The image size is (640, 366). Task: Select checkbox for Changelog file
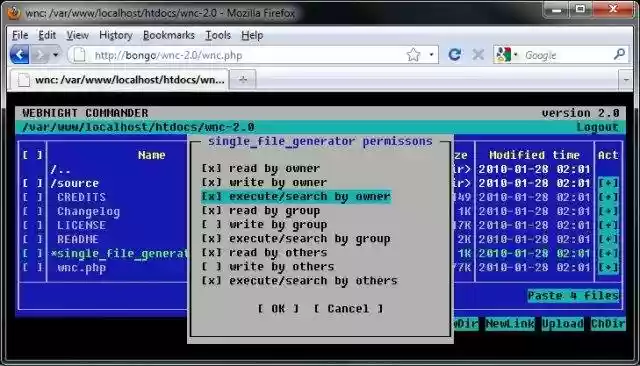point(33,211)
